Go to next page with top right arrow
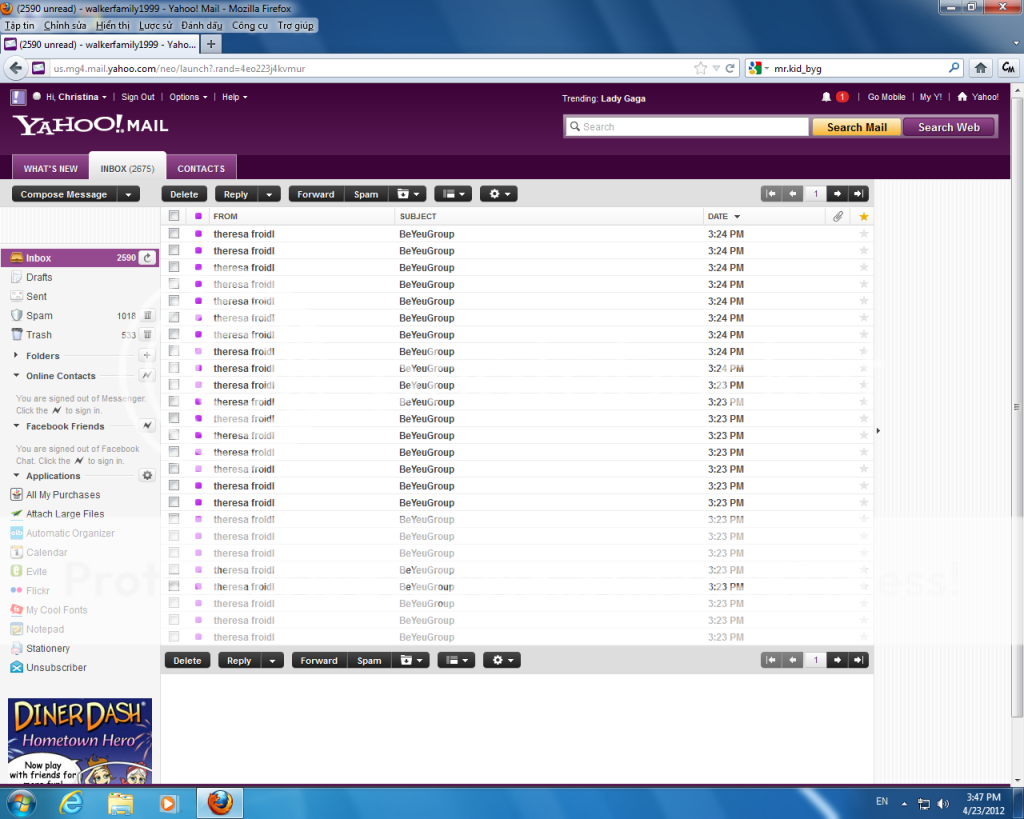This screenshot has width=1024, height=819. coord(838,194)
